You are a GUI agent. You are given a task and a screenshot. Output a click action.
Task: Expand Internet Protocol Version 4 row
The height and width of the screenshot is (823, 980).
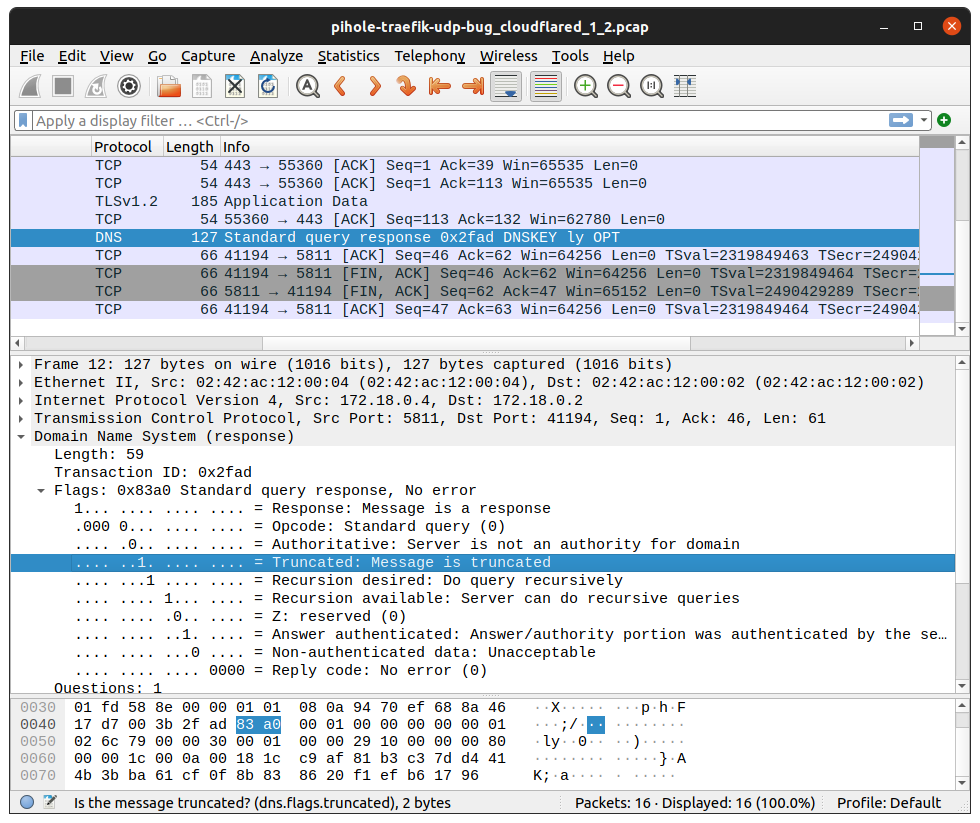21,401
